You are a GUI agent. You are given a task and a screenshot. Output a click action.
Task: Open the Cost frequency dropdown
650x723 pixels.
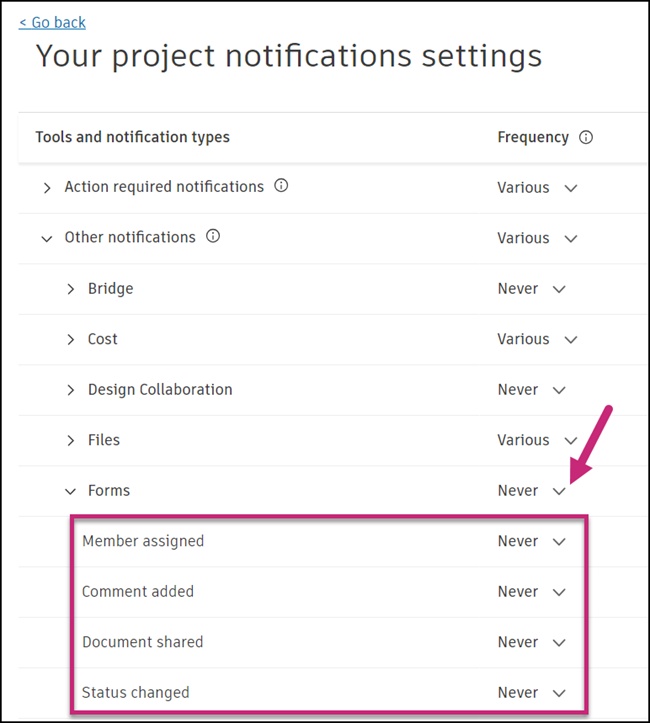(537, 340)
